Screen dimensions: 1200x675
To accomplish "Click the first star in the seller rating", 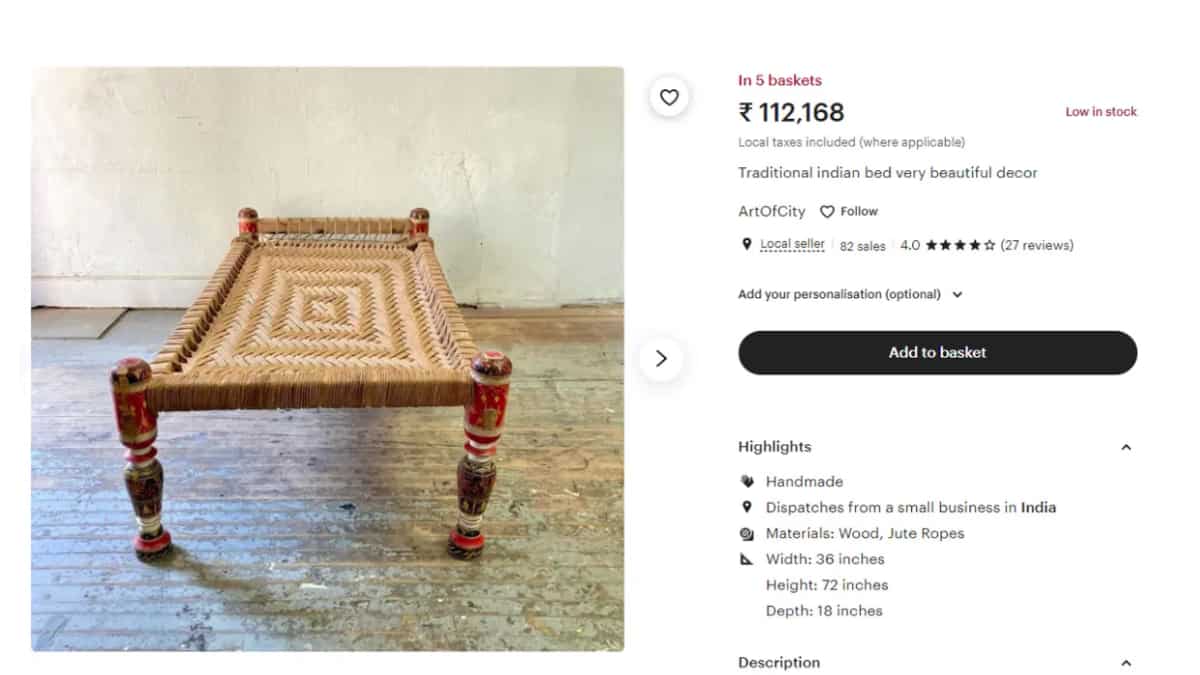I will pyautogui.click(x=930, y=244).
